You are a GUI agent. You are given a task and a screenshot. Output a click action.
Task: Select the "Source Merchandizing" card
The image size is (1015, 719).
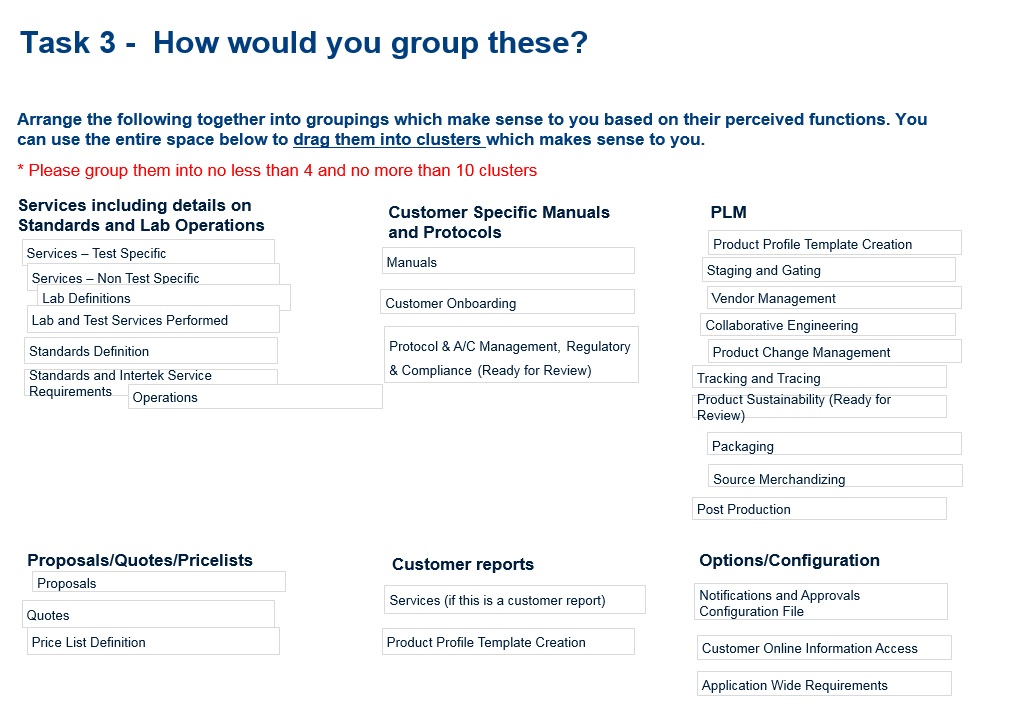point(834,478)
